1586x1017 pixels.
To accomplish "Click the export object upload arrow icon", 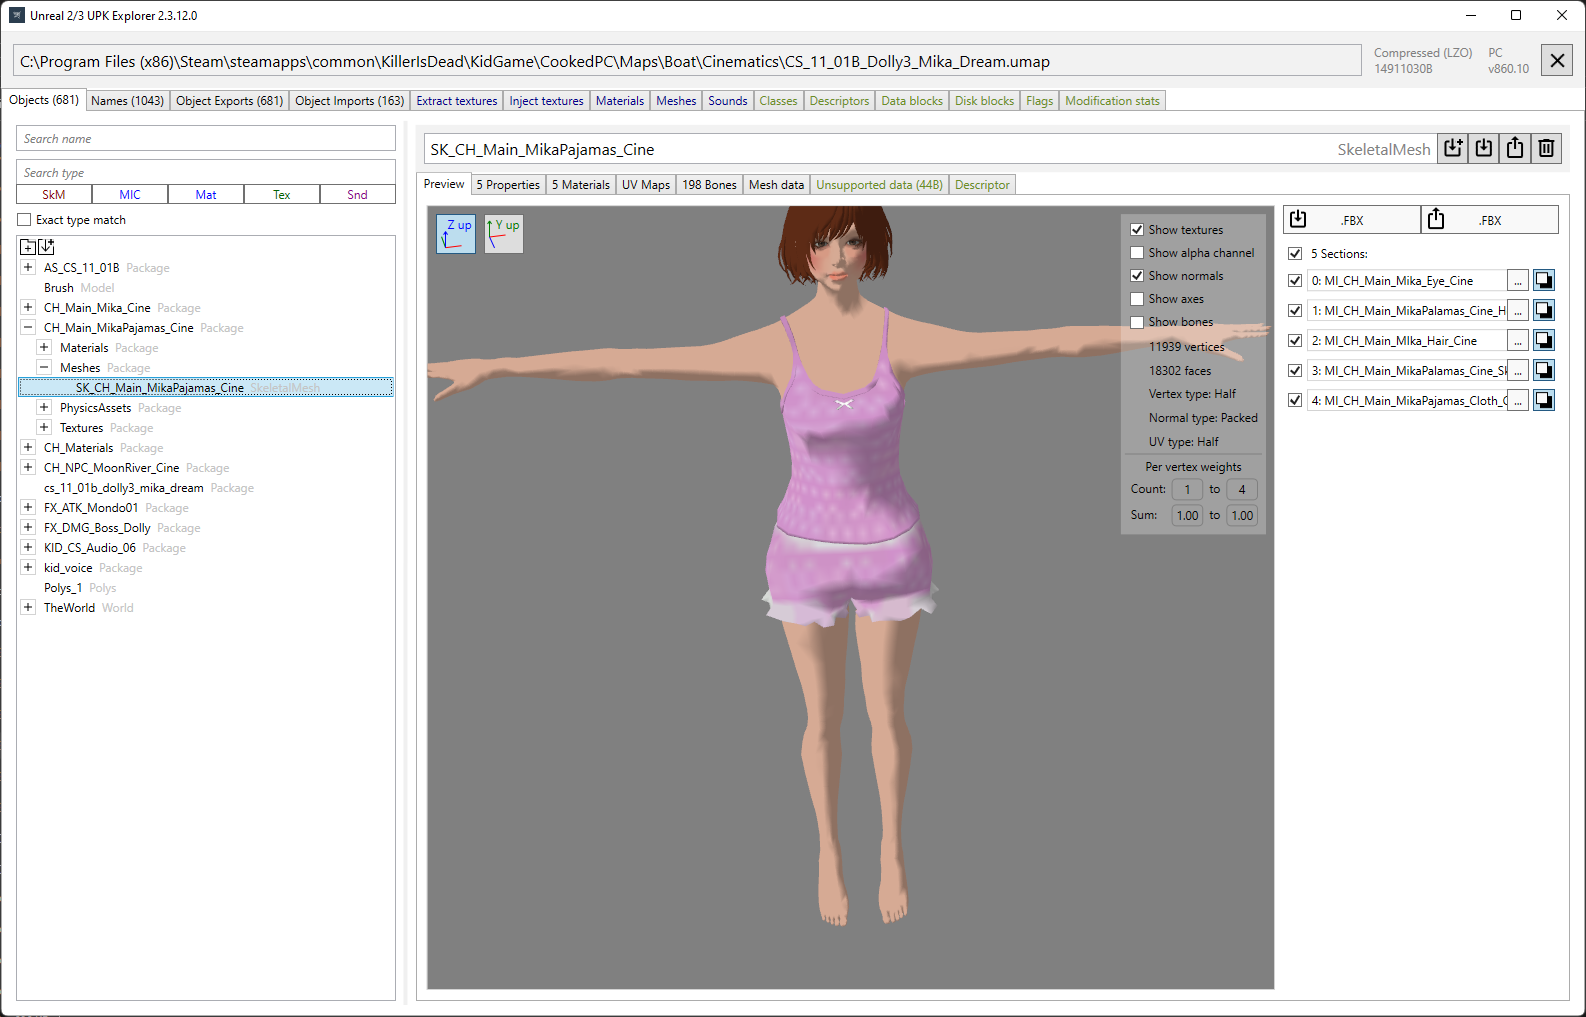I will tap(1515, 149).
